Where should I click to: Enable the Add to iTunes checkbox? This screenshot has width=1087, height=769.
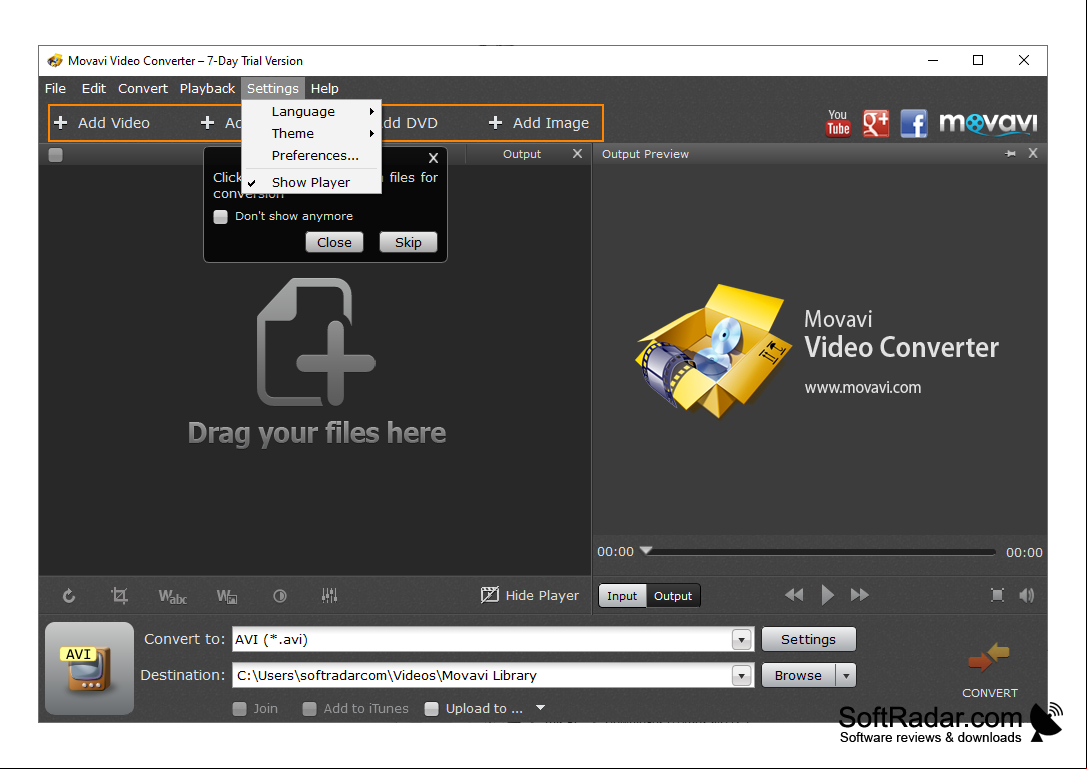click(x=309, y=709)
